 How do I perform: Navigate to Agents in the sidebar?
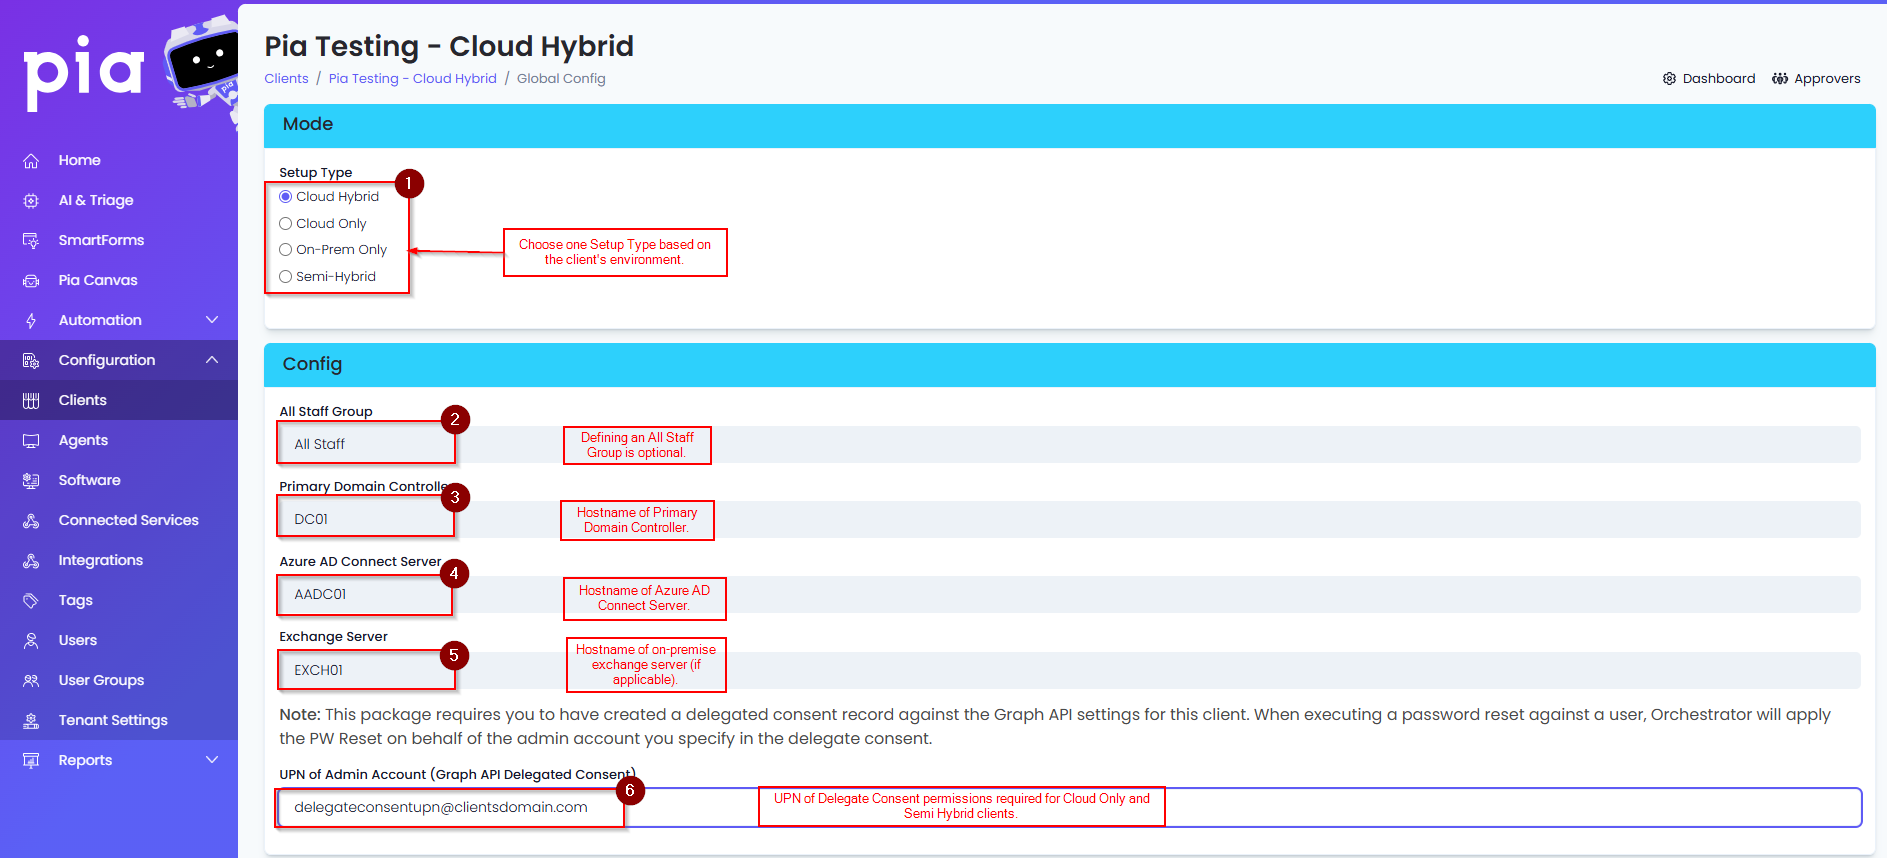pos(119,440)
